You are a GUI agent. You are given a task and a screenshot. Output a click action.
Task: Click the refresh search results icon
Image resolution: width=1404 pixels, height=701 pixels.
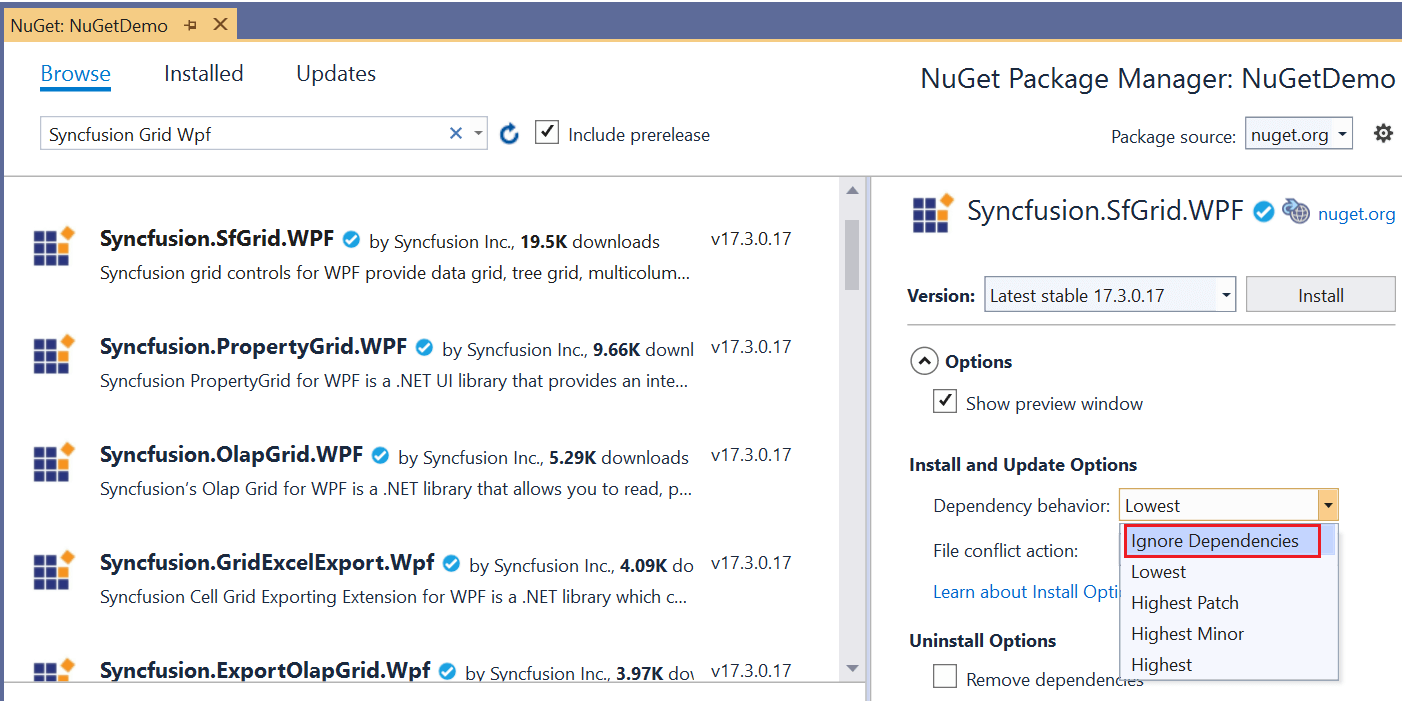tap(509, 132)
